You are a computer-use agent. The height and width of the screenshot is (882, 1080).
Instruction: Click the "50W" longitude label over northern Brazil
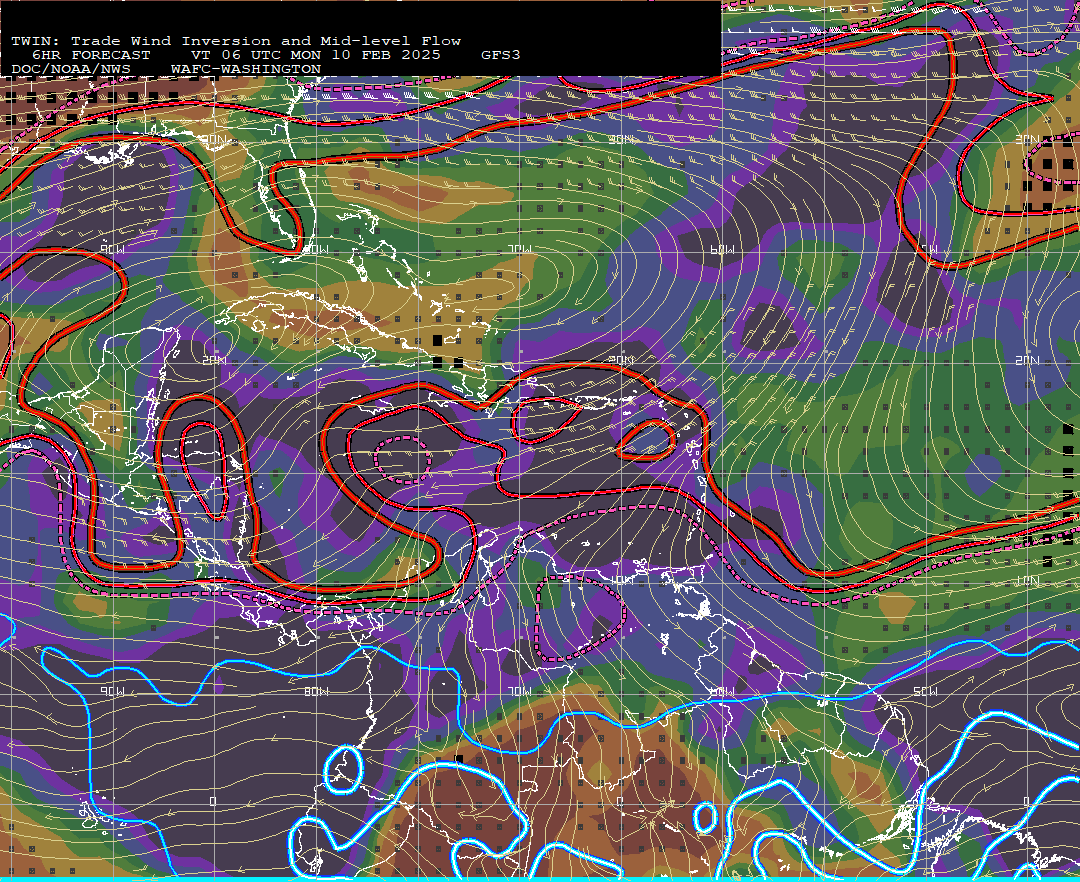926,691
